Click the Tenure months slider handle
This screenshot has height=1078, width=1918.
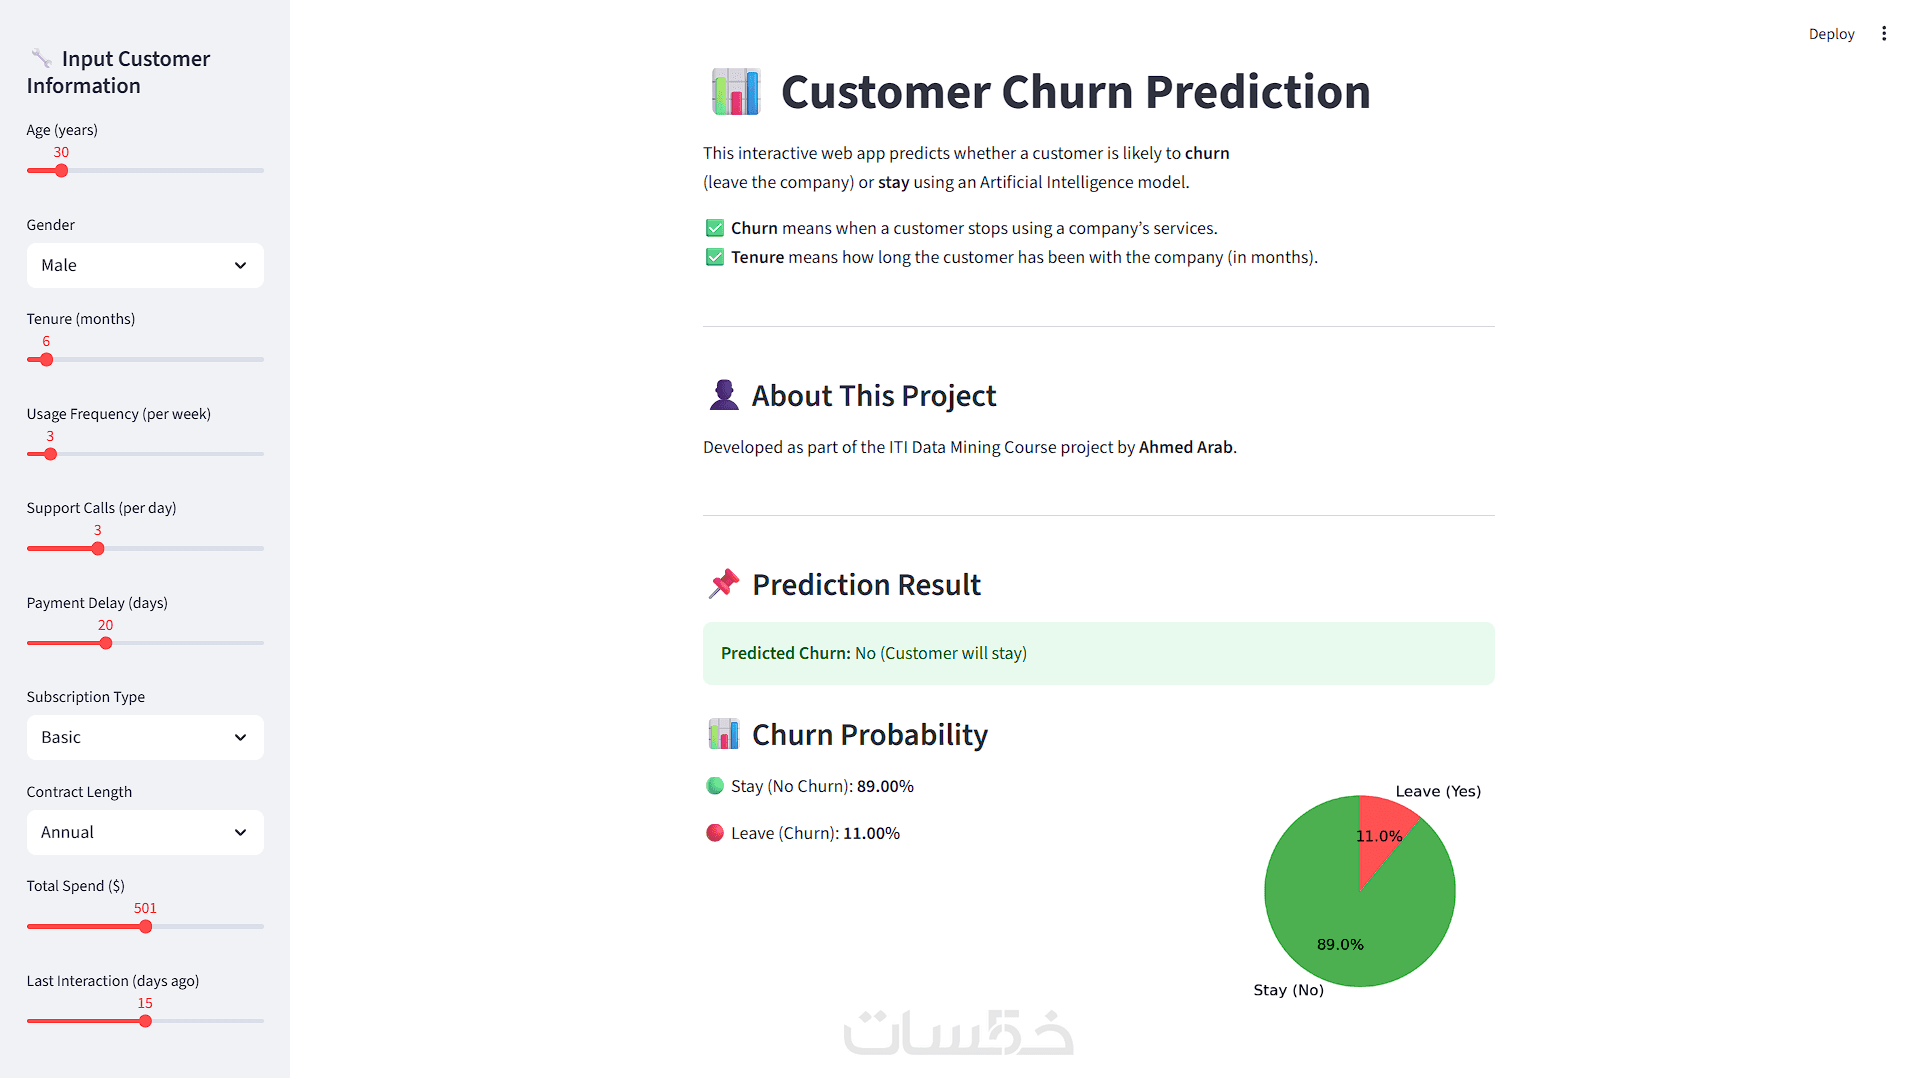click(x=46, y=360)
